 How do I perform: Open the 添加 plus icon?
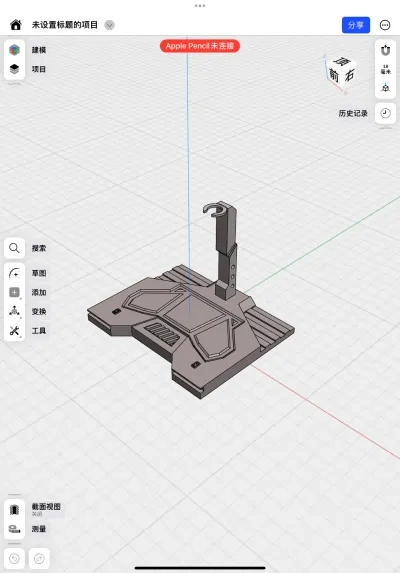(14, 292)
